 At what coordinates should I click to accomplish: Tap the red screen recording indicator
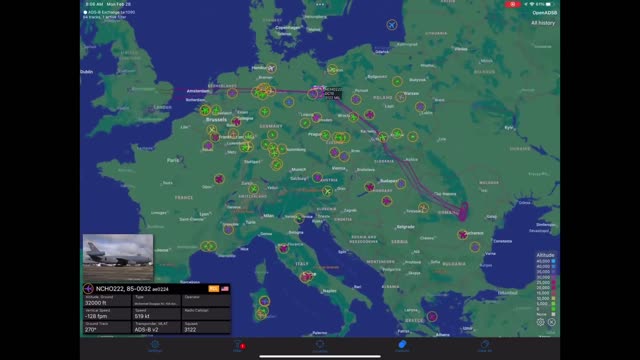pos(513,4)
